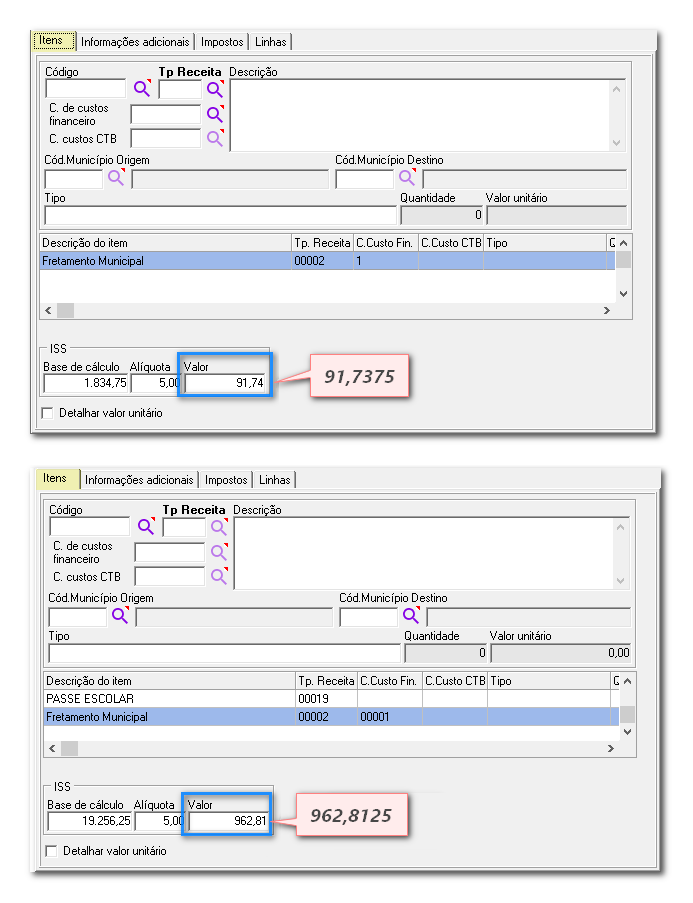The height and width of the screenshot is (903, 693).
Task: Click C.Custo CTB column header in upper grid
Action: pos(451,243)
